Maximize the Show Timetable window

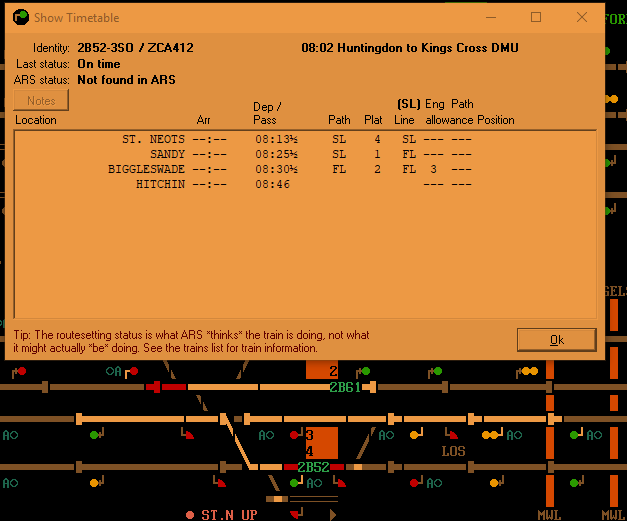click(x=536, y=17)
